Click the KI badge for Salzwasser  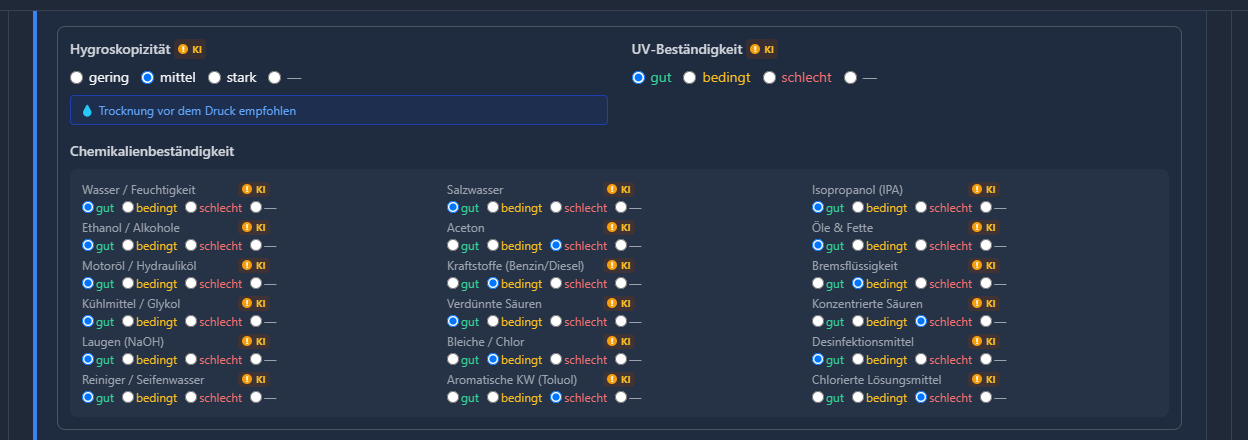click(x=619, y=189)
